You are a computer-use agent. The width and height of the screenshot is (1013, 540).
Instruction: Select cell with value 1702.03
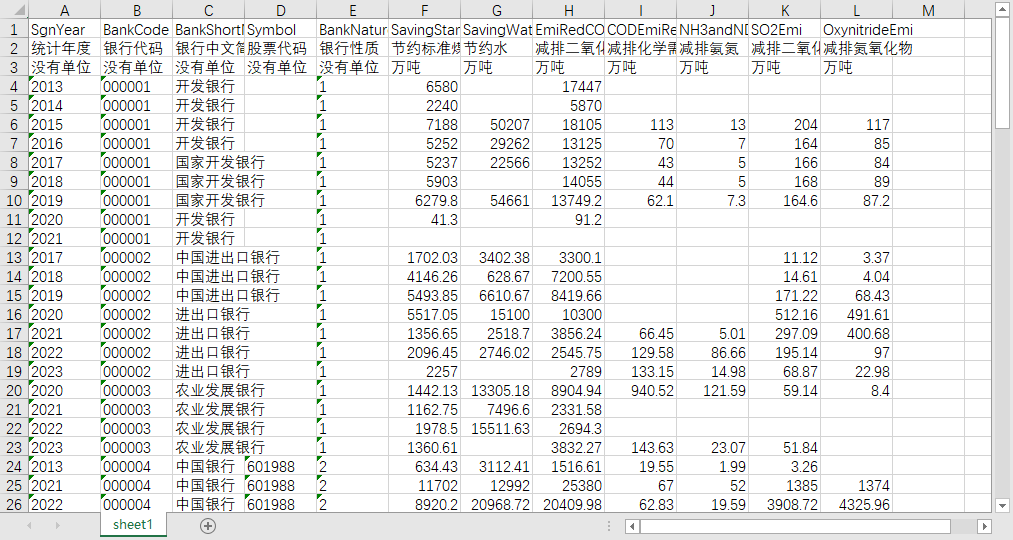pos(424,258)
